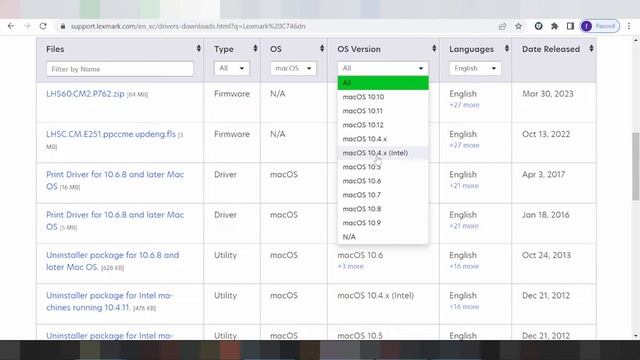The image size is (640, 360).
Task: Expand +16 more languages for Oct 24, 2013 row
Action: coord(464,267)
